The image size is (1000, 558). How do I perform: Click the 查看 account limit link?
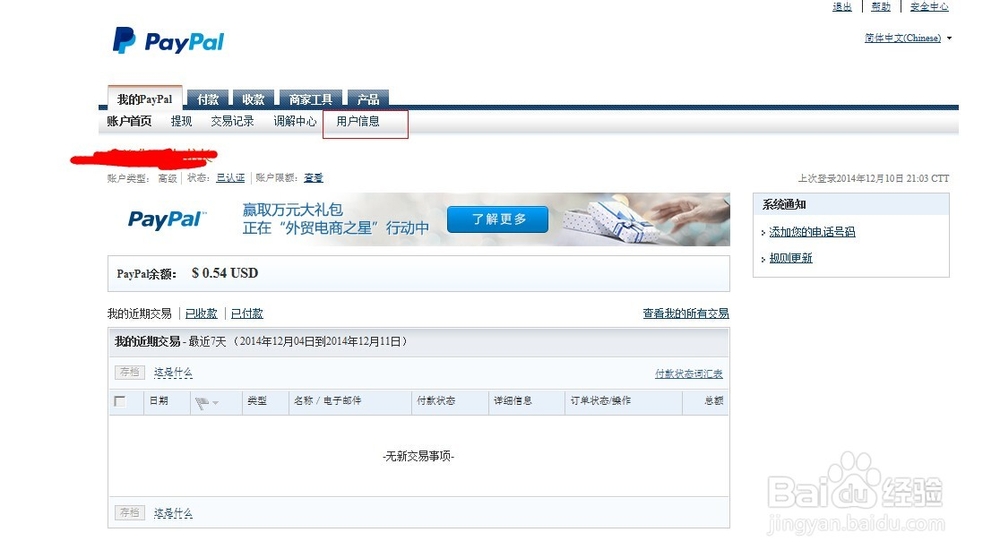(313, 178)
